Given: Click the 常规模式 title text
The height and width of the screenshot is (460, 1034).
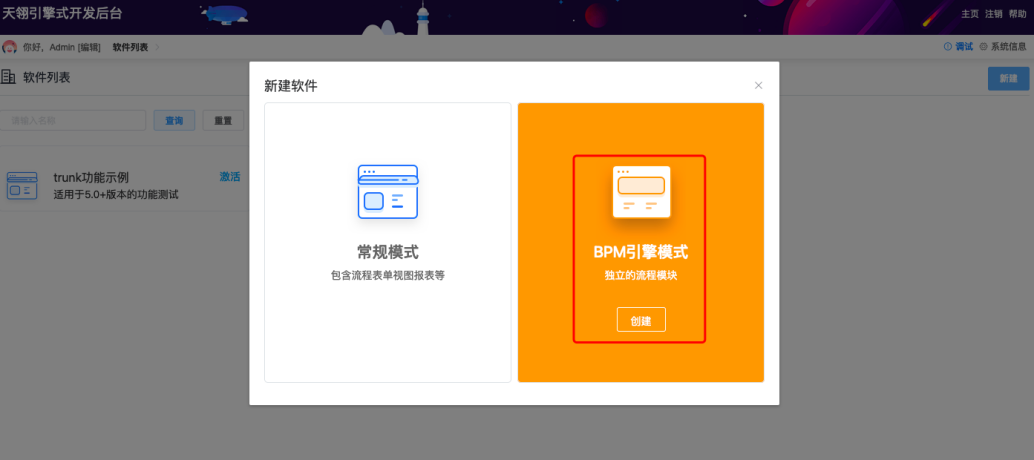Looking at the screenshot, I should tap(388, 252).
